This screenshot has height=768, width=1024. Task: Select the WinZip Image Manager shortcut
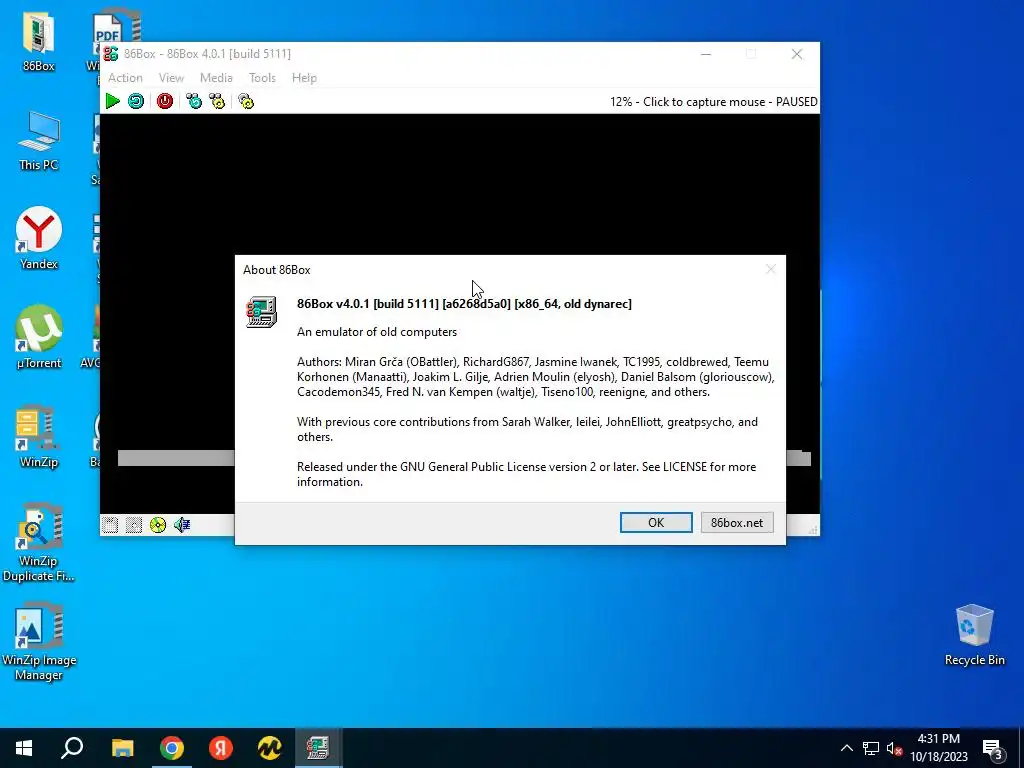click(39, 642)
